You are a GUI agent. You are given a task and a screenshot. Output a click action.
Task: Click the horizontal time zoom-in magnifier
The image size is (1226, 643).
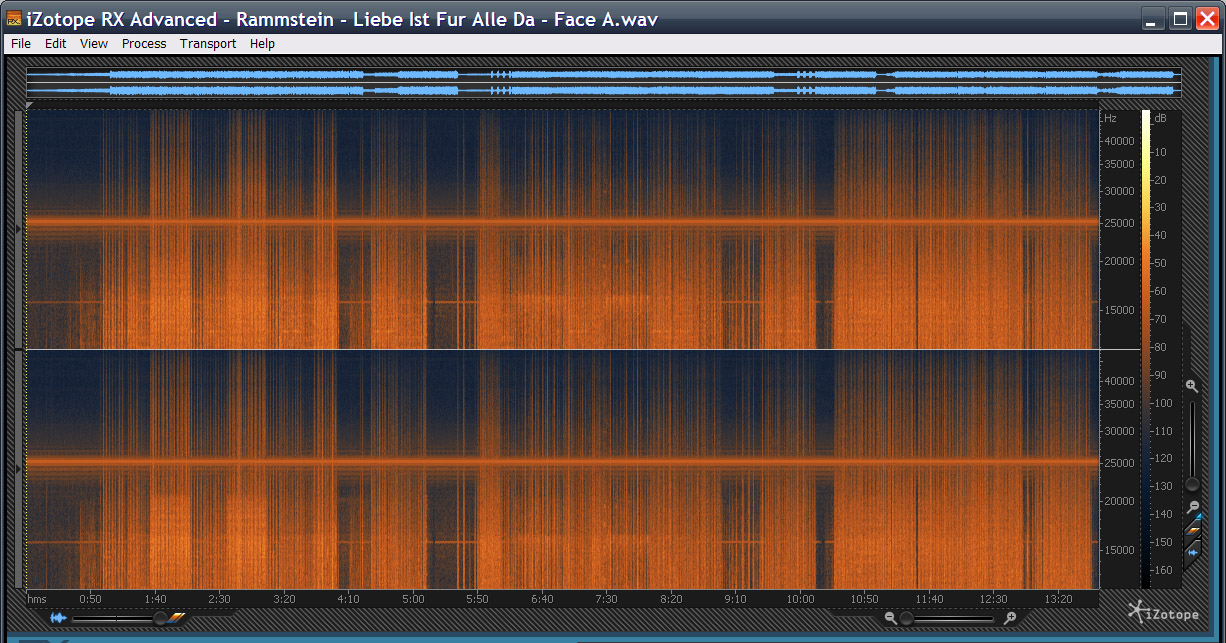[x=1010, y=618]
